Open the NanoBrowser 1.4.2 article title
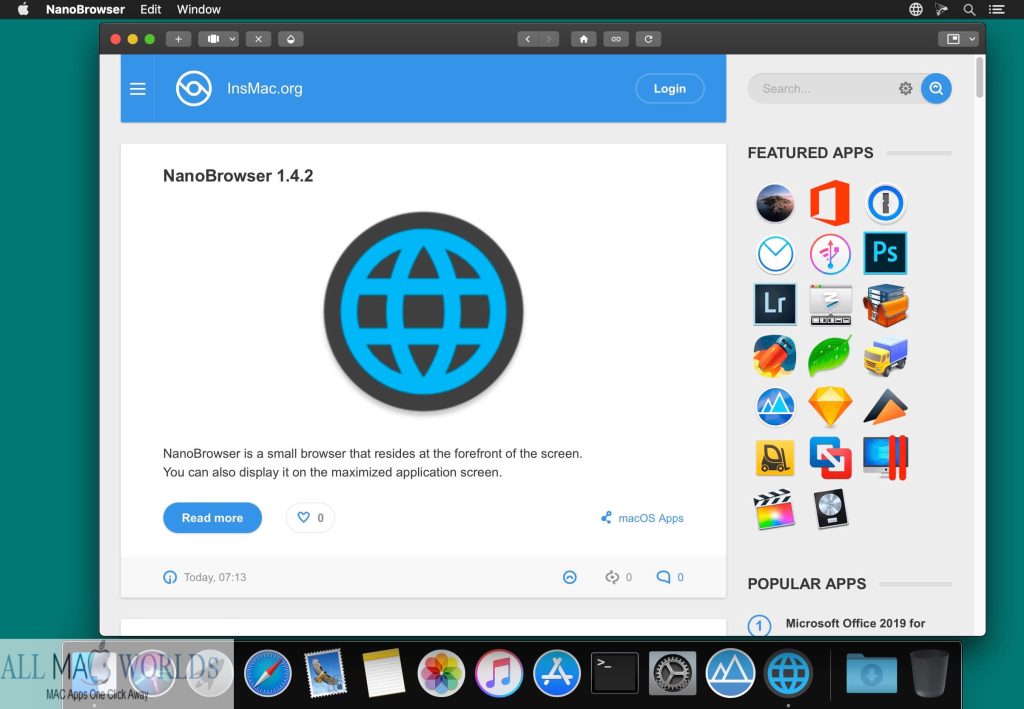The height and width of the screenshot is (709, 1024). click(x=238, y=176)
